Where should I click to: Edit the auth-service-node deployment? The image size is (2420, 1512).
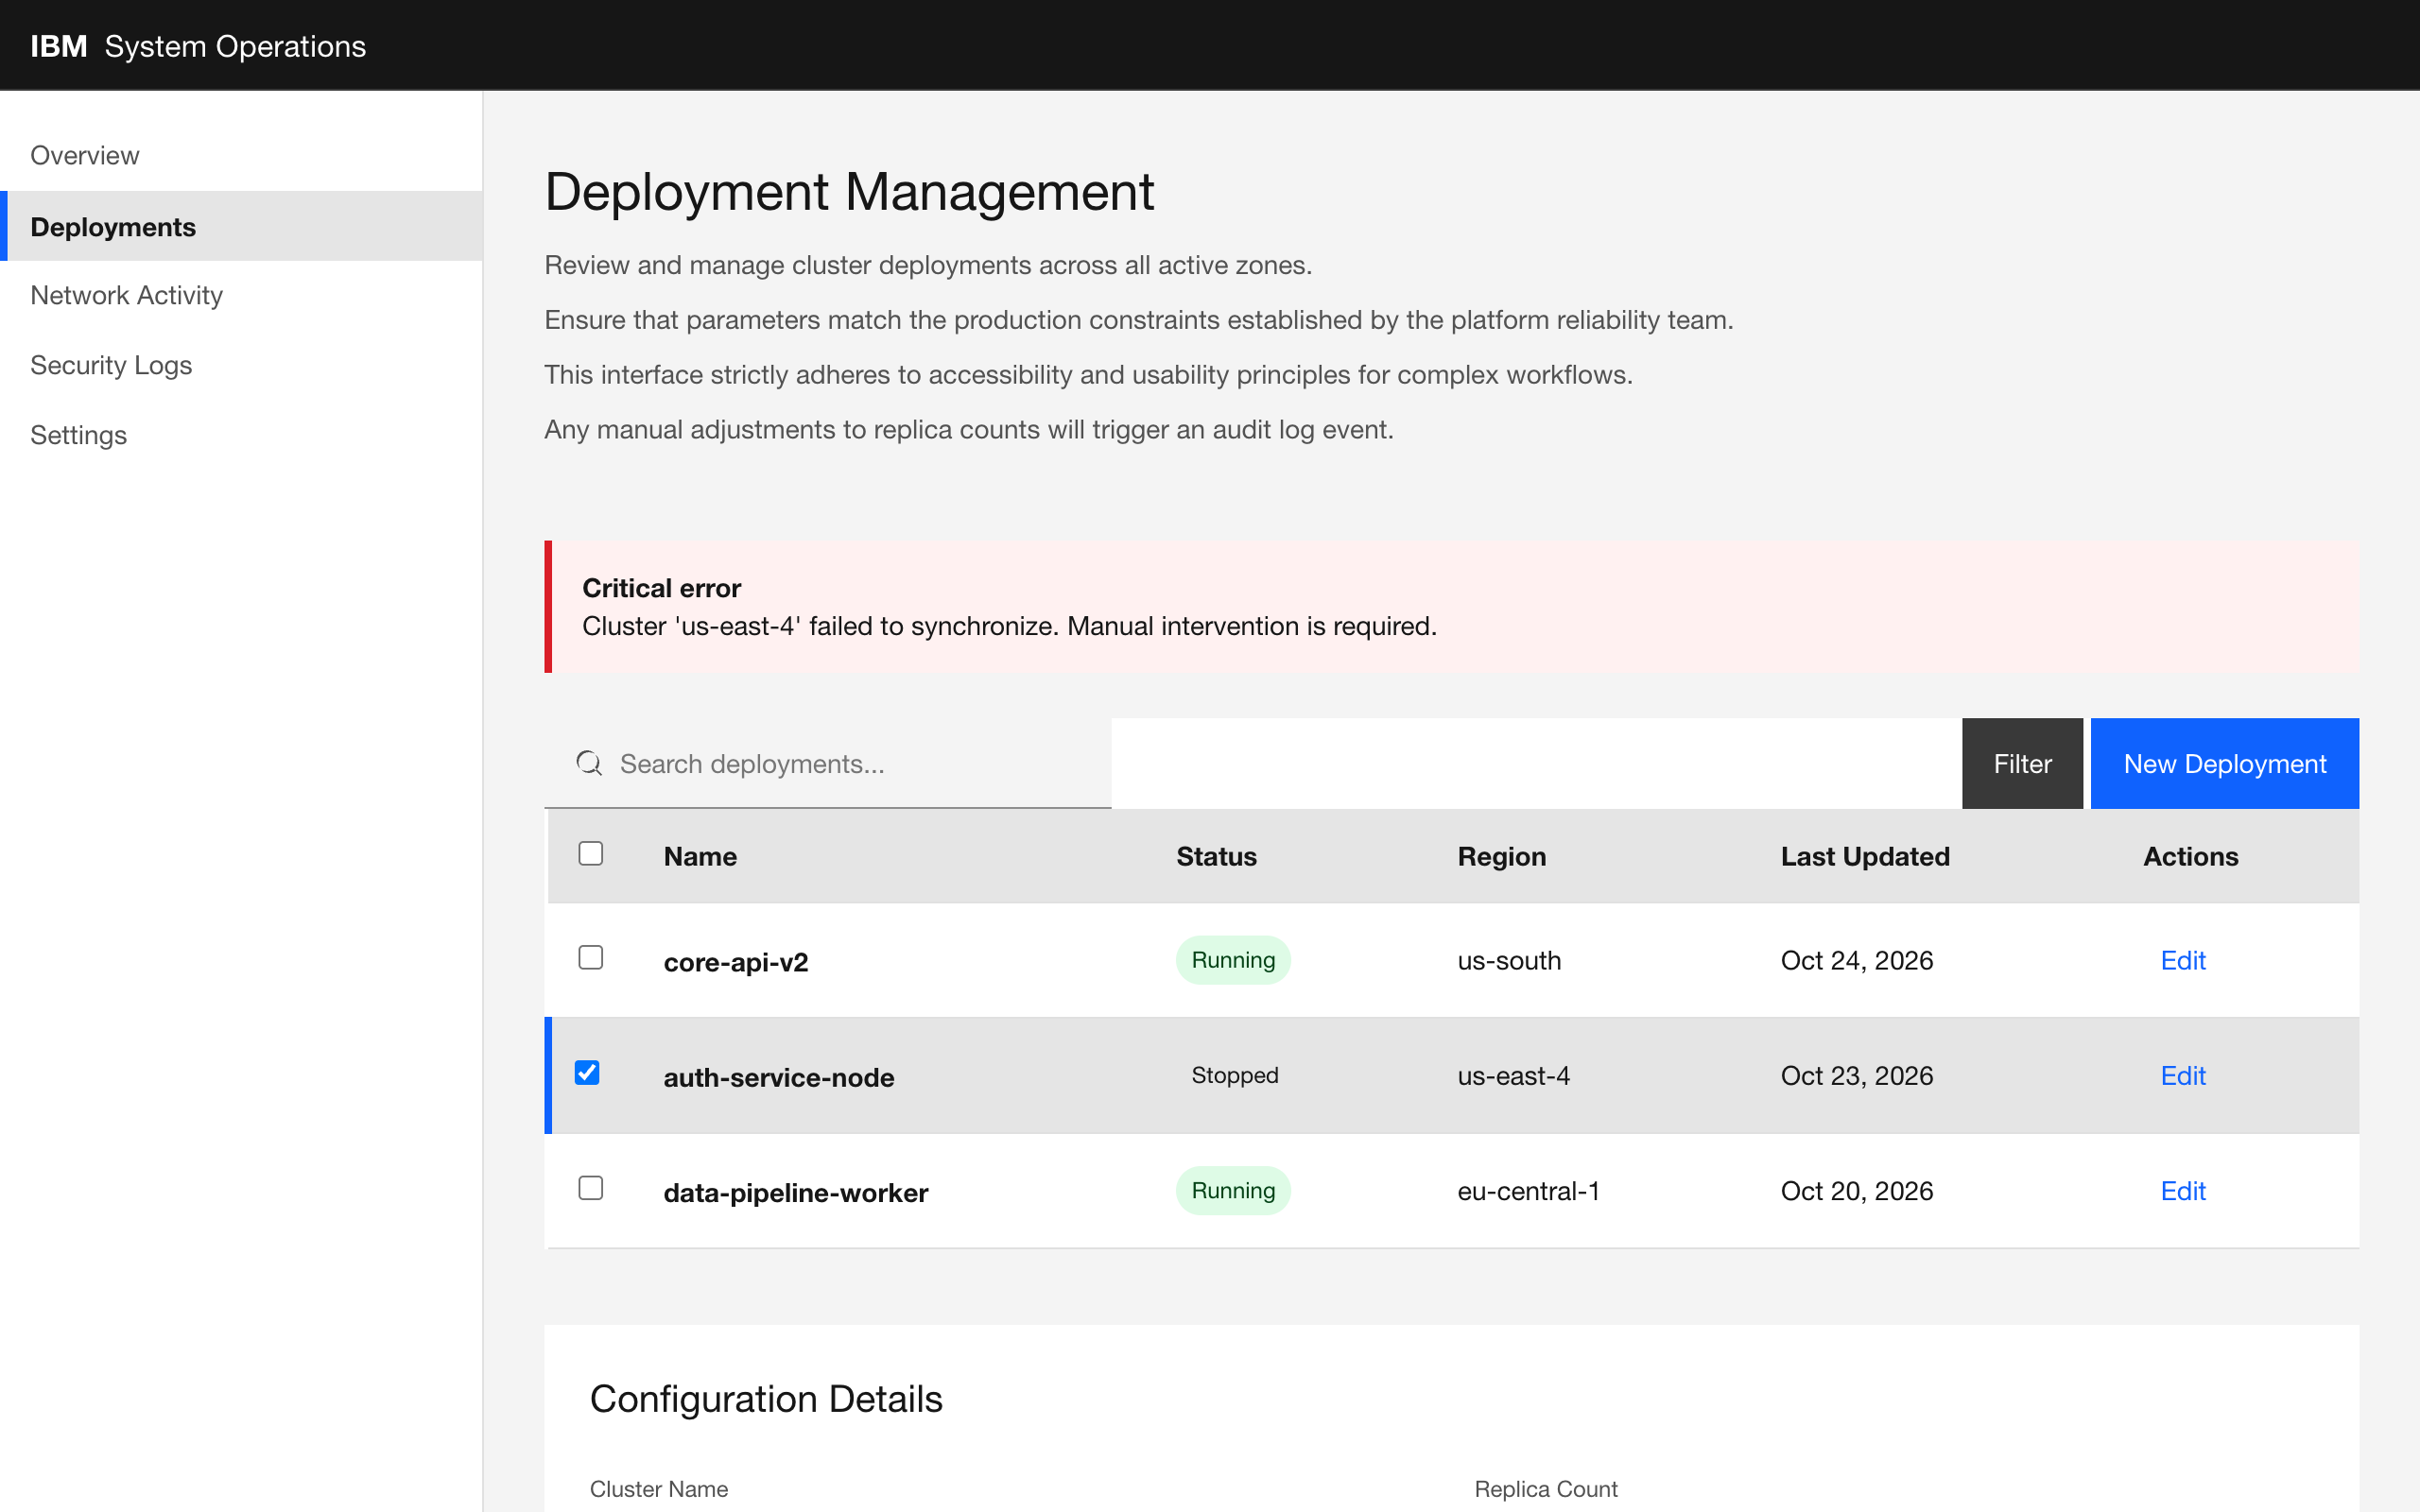point(2183,1075)
